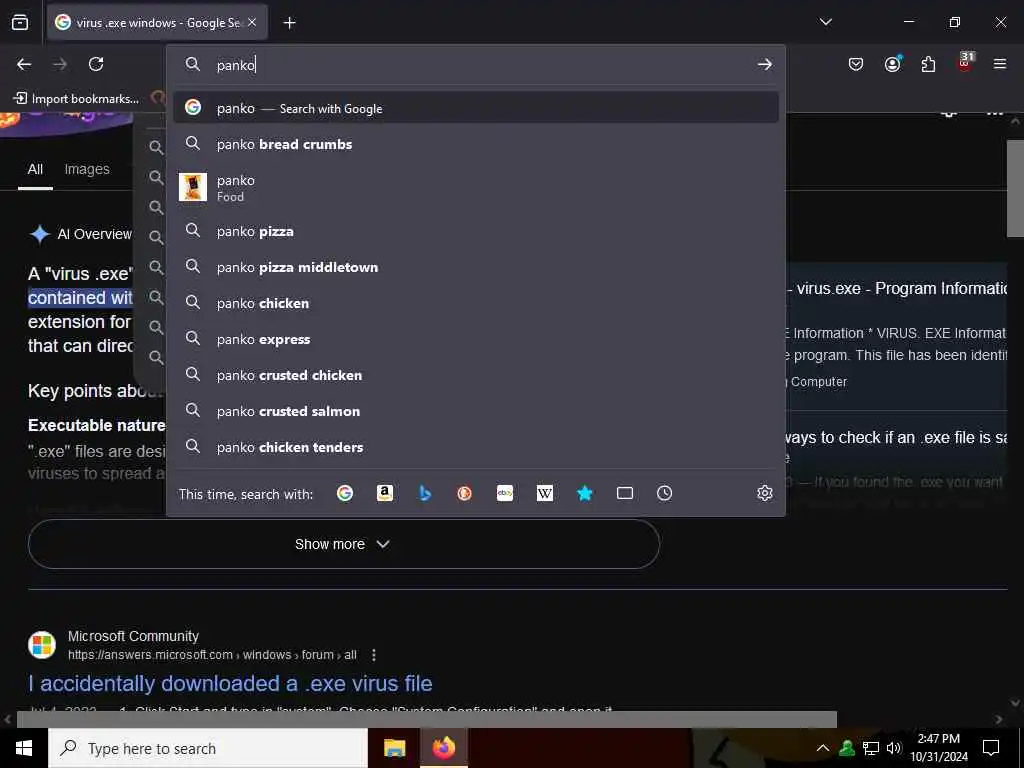This screenshot has width=1024, height=768.
Task: Open uBlock extension with 31 badge
Action: [x=965, y=63]
